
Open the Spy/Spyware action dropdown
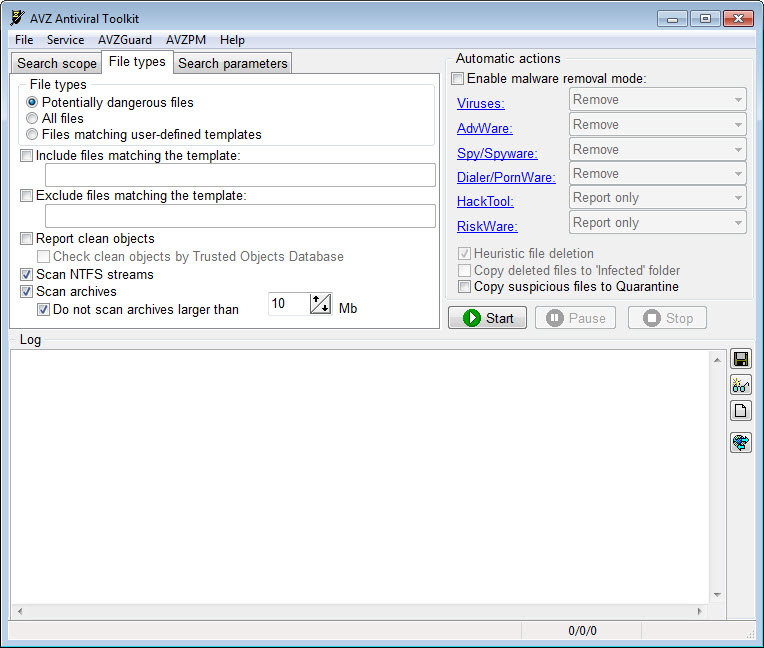(x=657, y=150)
